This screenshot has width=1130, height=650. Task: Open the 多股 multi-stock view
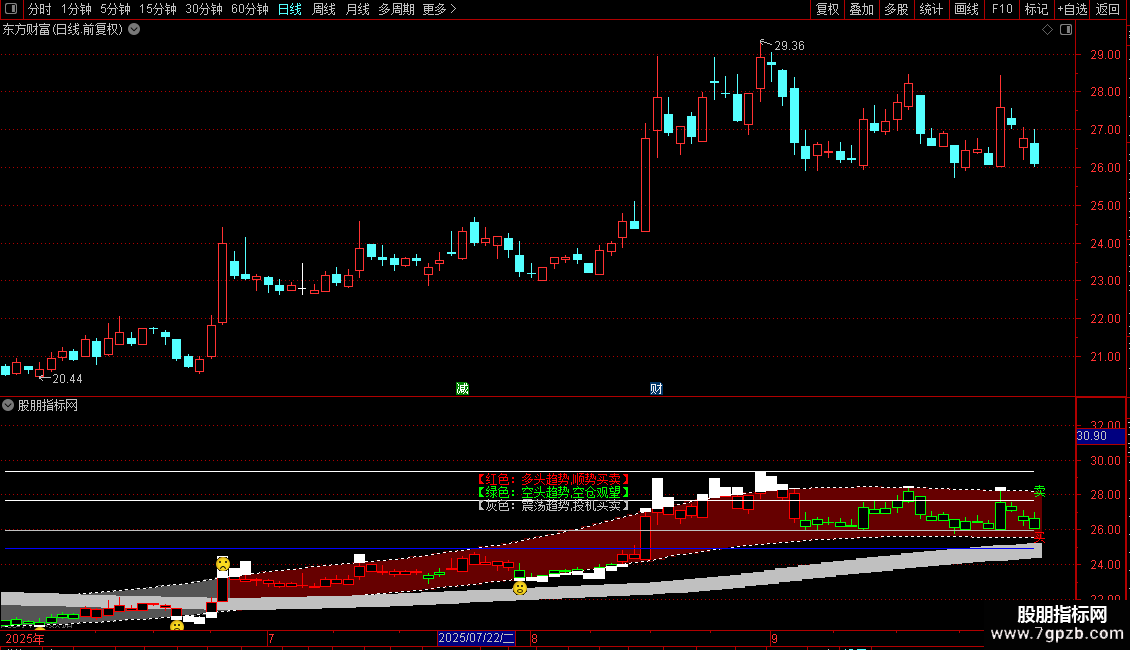(896, 9)
